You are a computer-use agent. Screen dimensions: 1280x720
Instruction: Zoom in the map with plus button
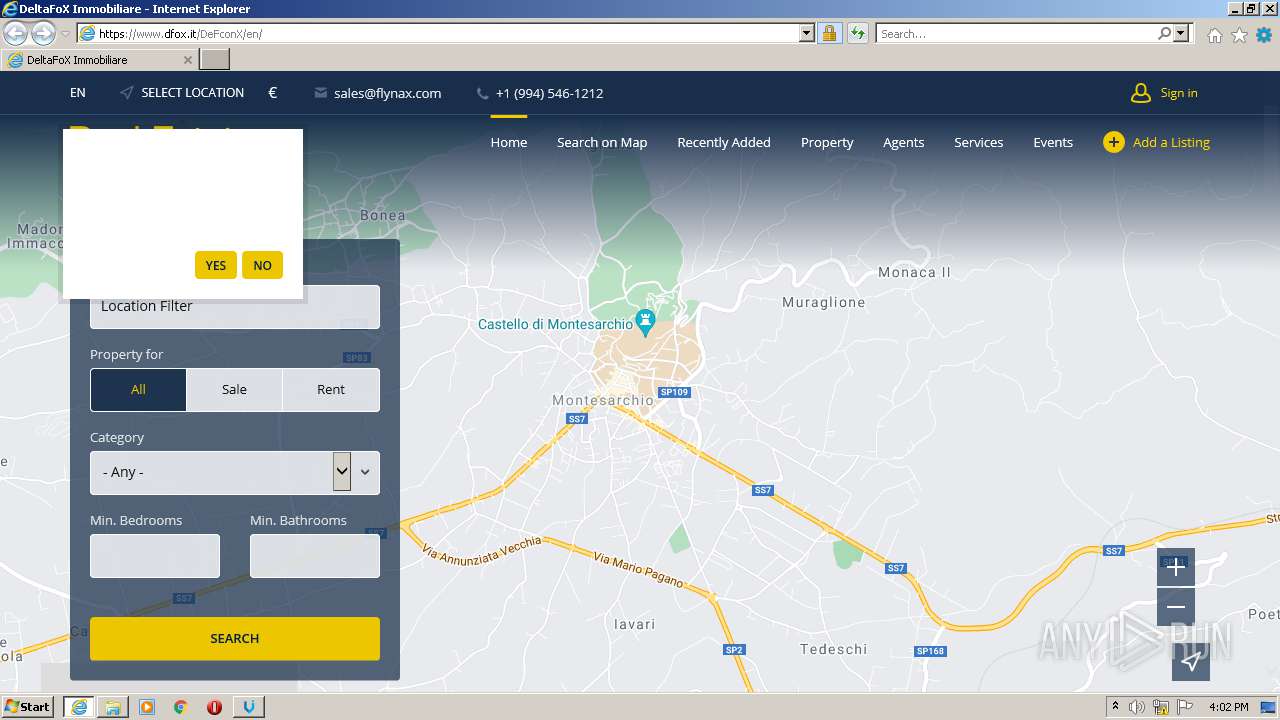click(1176, 567)
